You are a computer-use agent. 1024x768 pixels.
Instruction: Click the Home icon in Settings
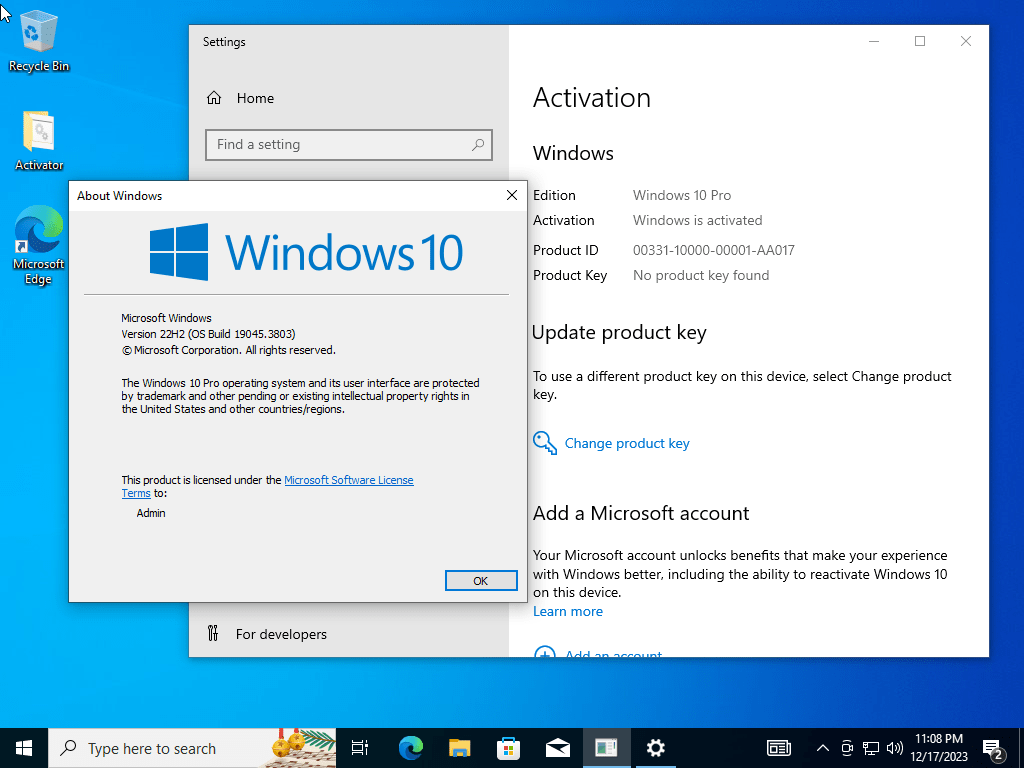(214, 98)
